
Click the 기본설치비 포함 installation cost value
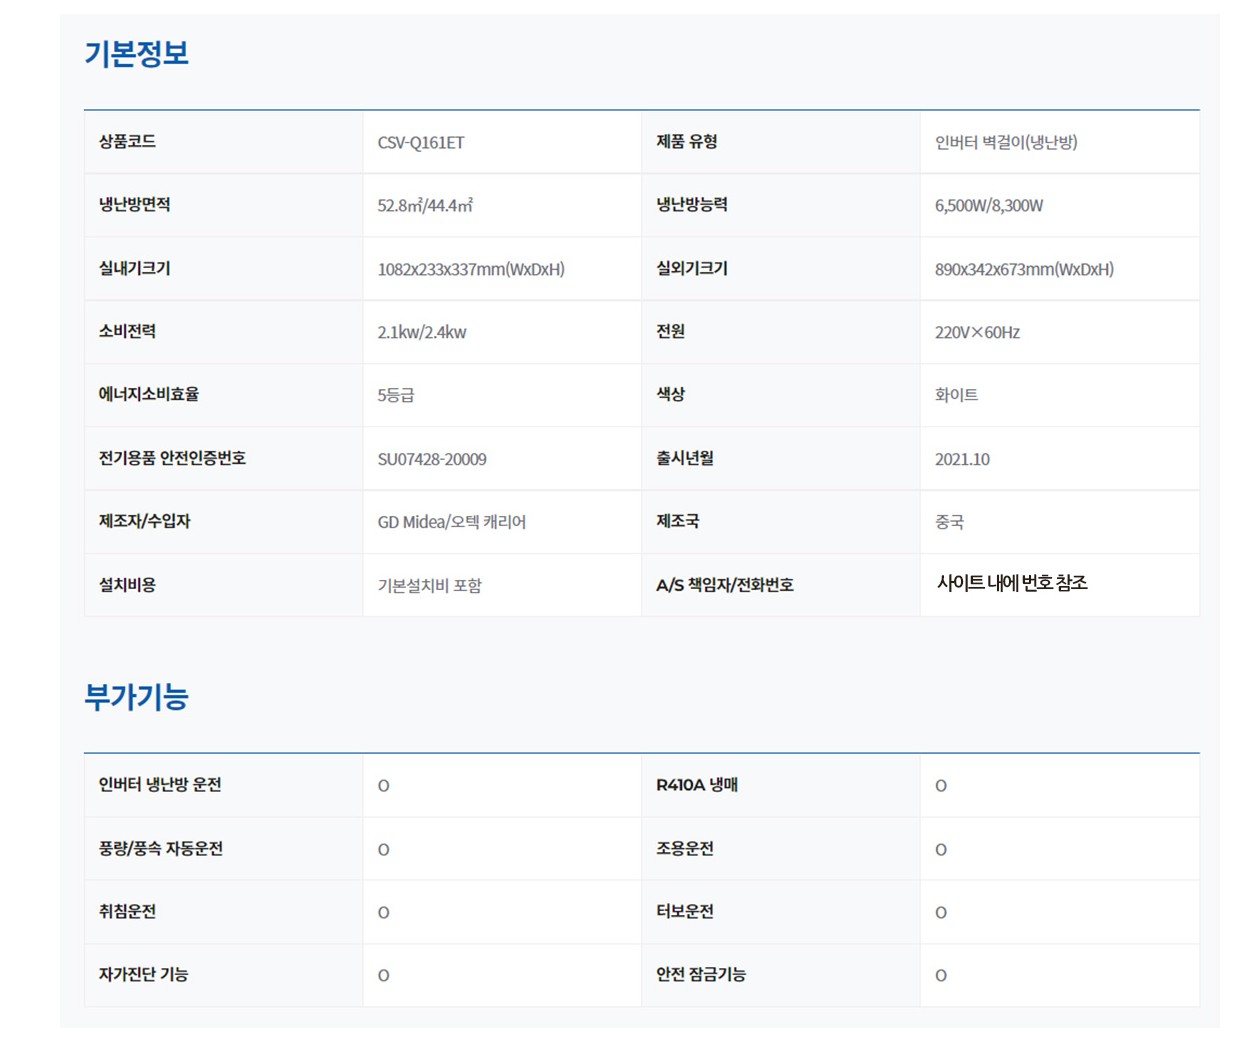(429, 585)
